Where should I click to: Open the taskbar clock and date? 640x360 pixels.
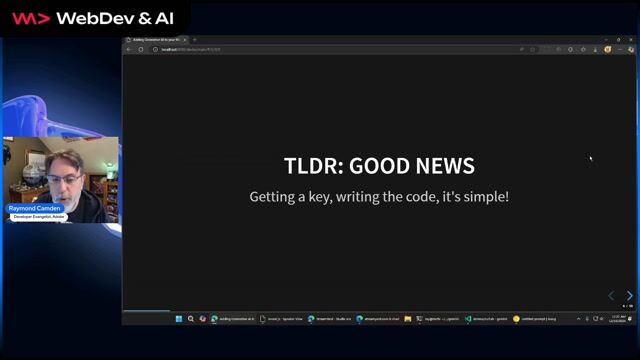618,319
